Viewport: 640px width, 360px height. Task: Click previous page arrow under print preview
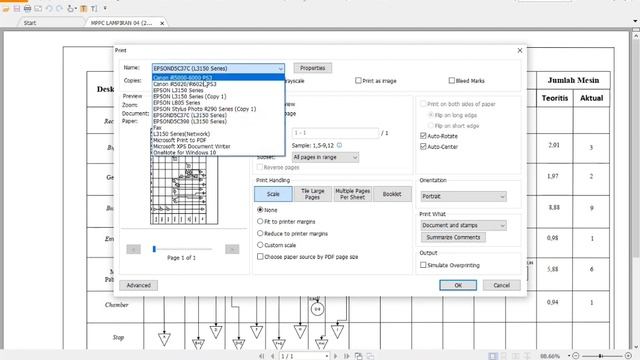(133, 249)
